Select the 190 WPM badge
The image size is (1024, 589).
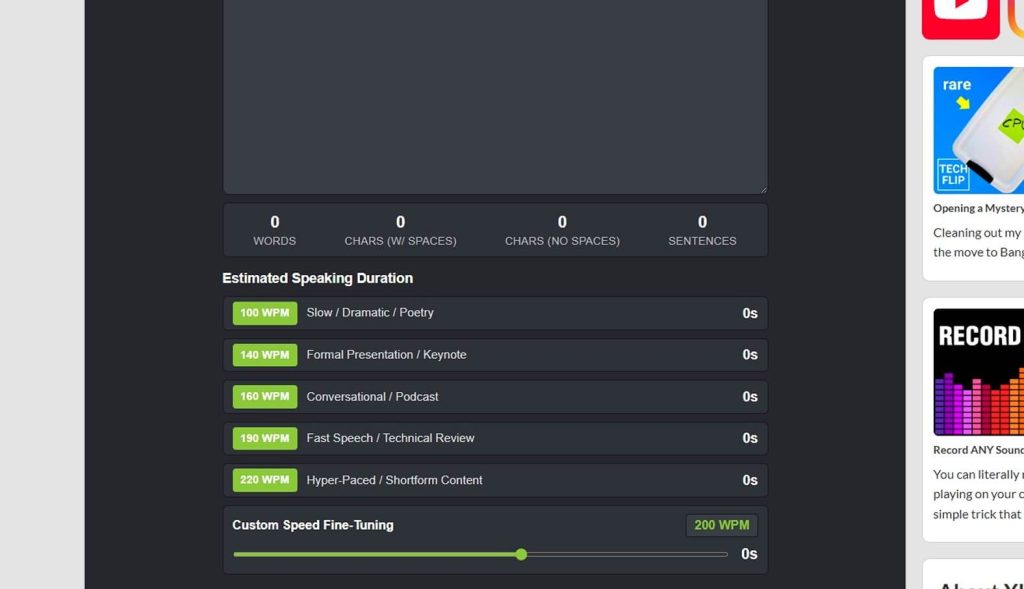(x=264, y=438)
